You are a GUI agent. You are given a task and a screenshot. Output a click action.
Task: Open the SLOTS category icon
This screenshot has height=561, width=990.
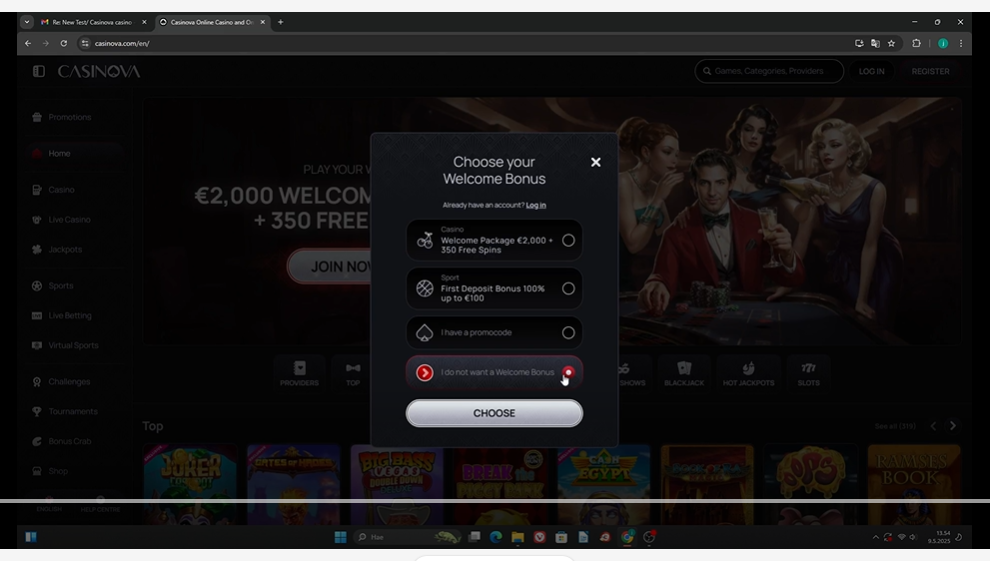pyautogui.click(x=808, y=373)
